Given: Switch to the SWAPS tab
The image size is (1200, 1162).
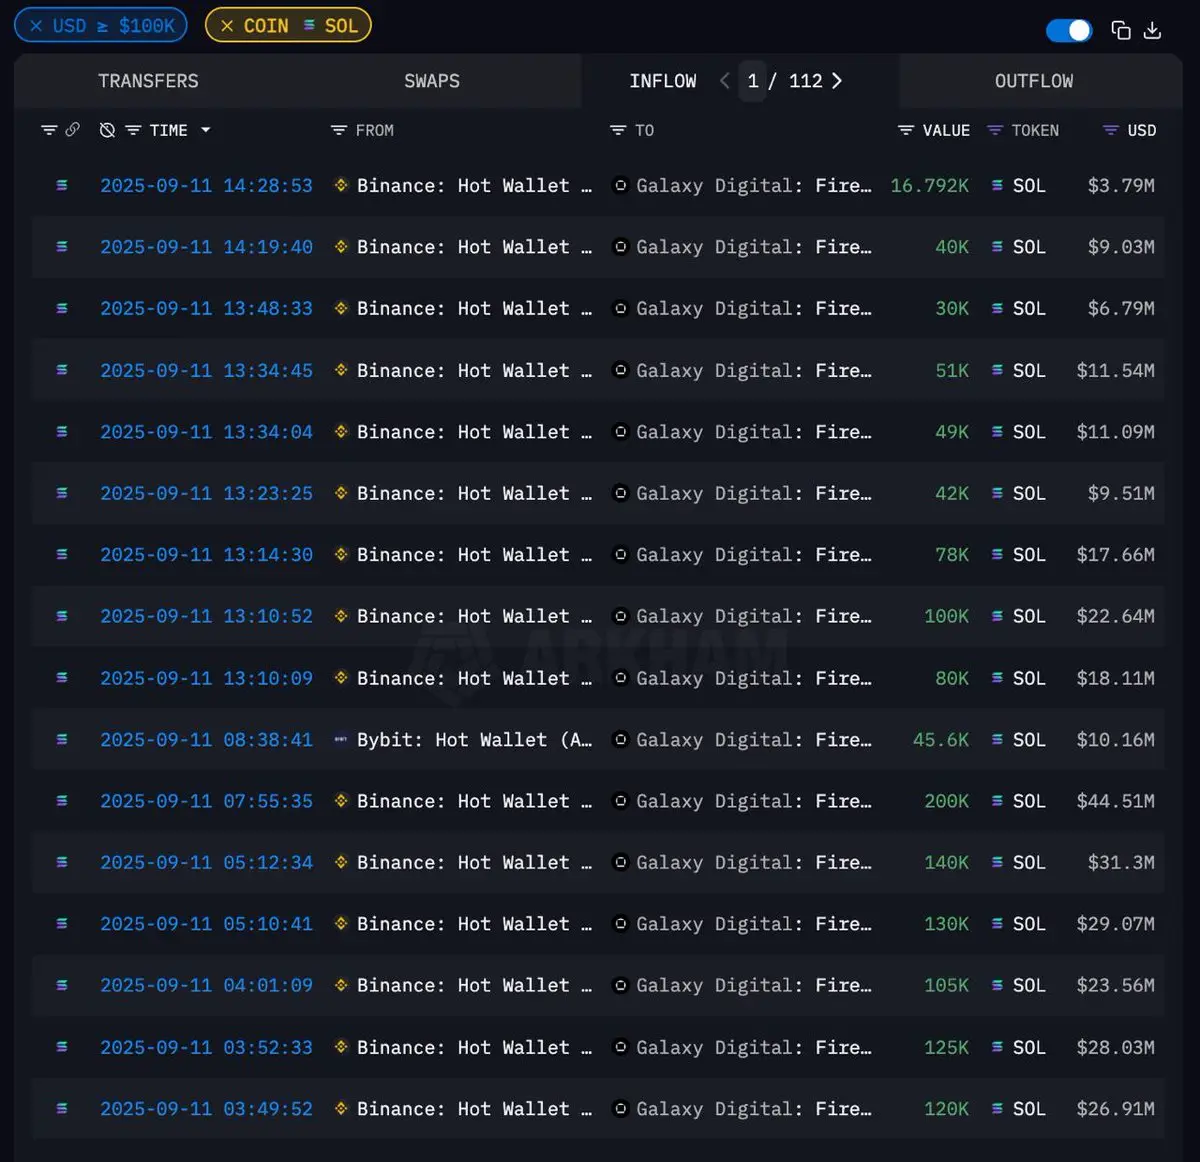Looking at the screenshot, I should tap(432, 81).
